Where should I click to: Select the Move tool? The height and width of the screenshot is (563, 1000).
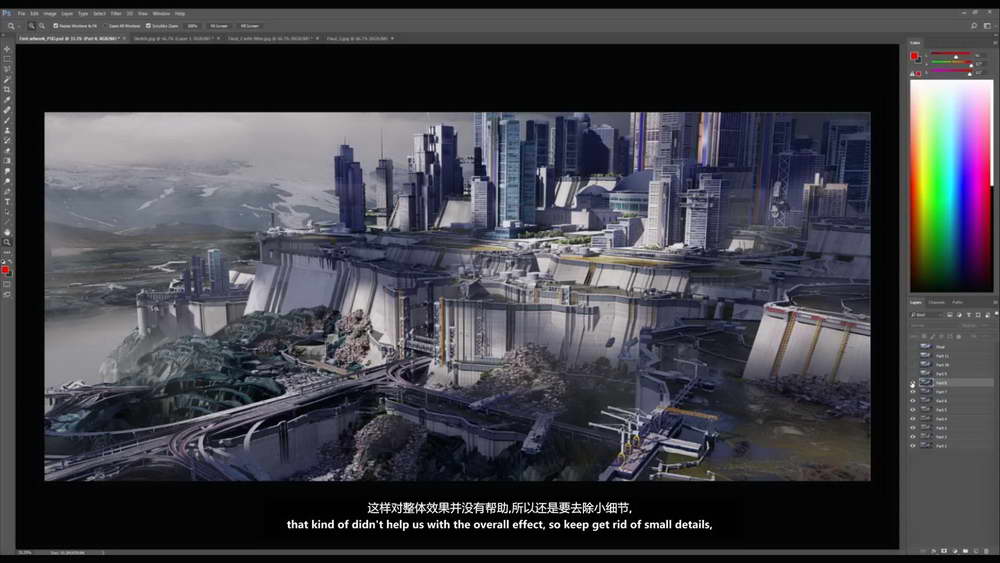tap(7, 49)
